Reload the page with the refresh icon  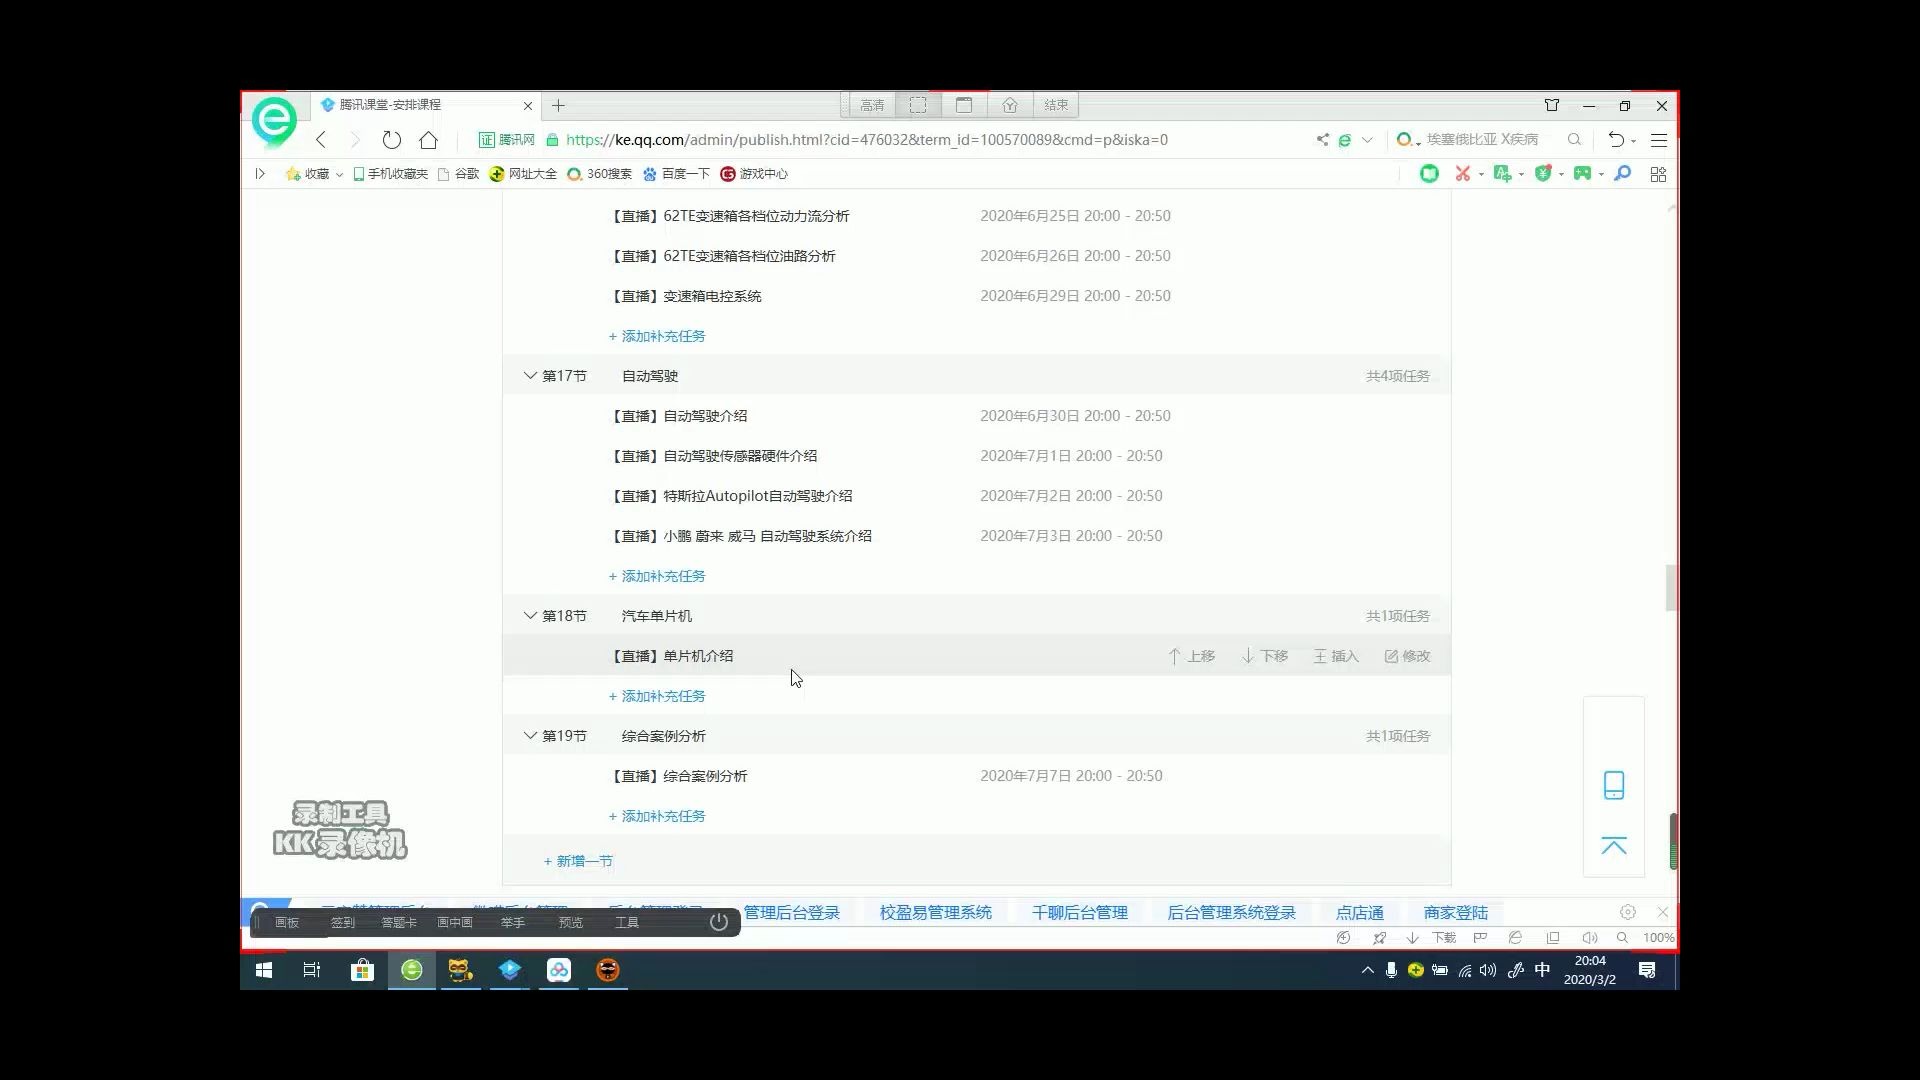pos(392,140)
